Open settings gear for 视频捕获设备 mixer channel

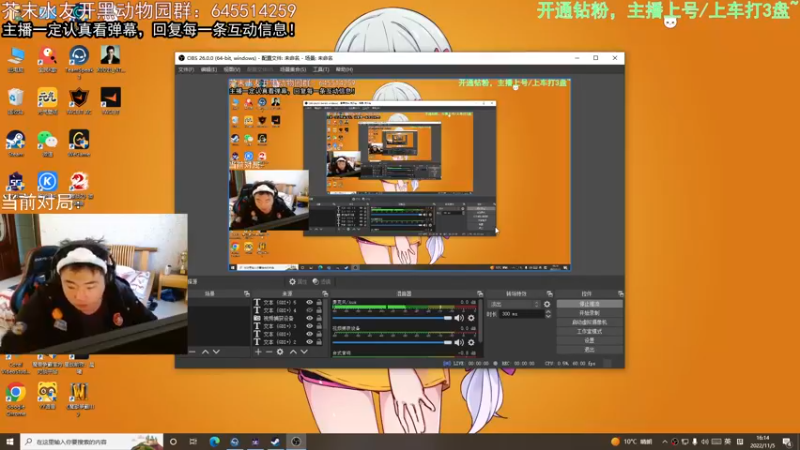point(471,342)
